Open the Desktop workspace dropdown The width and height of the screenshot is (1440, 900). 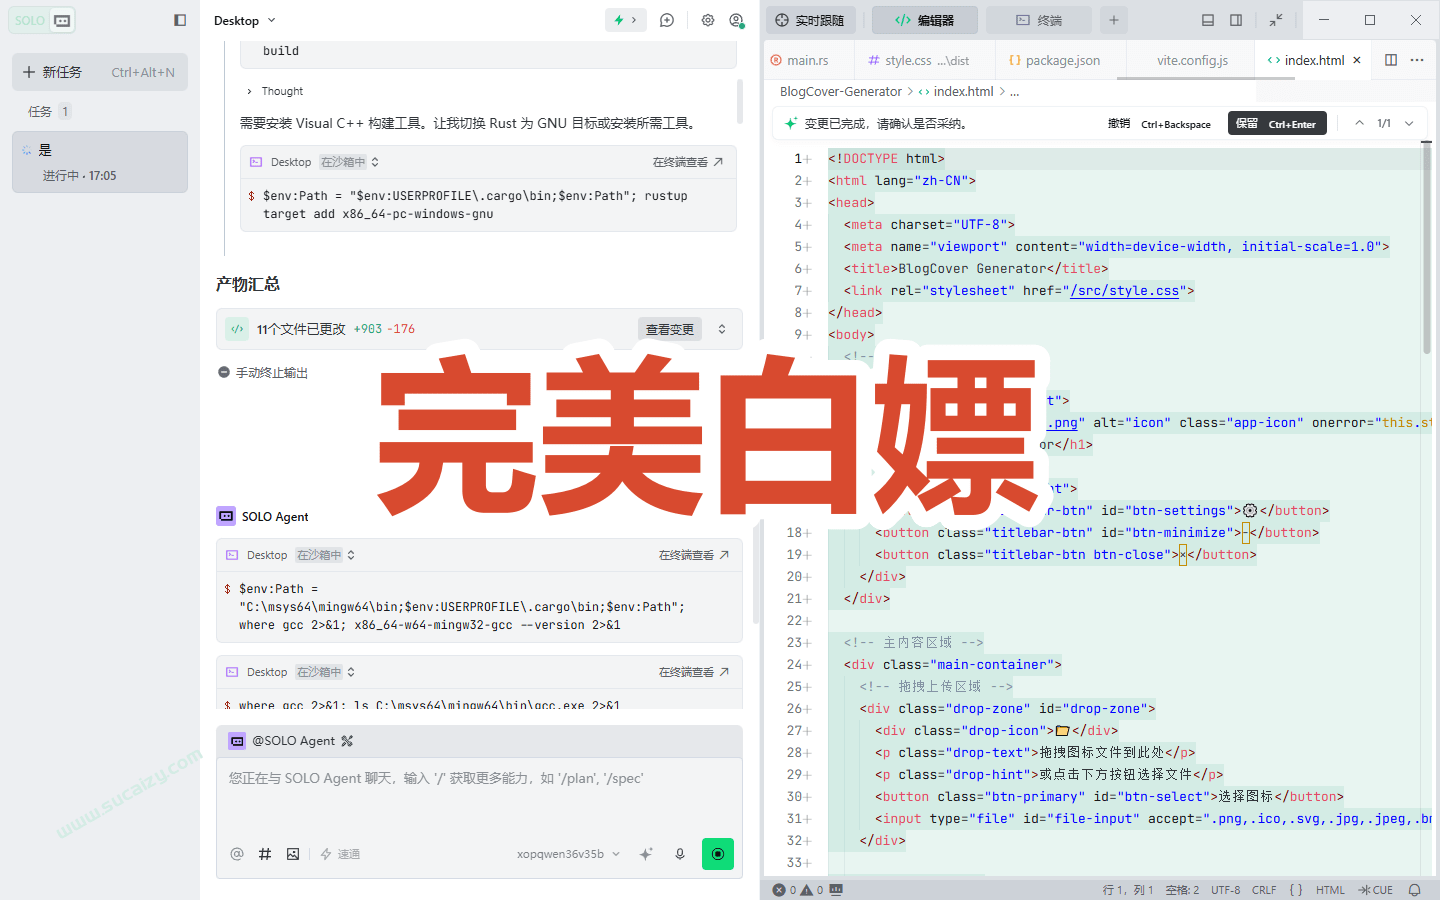[x=245, y=20]
